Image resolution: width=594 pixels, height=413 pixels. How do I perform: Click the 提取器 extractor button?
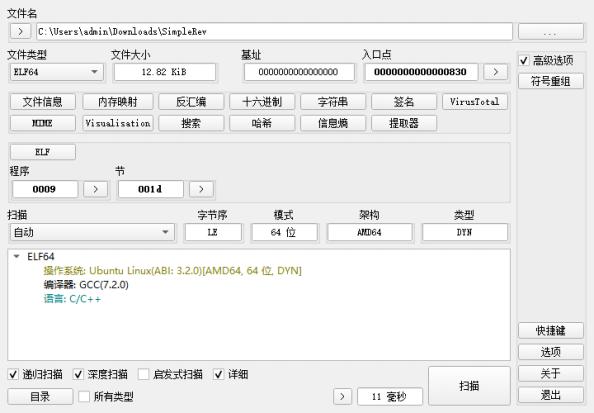pos(404,123)
